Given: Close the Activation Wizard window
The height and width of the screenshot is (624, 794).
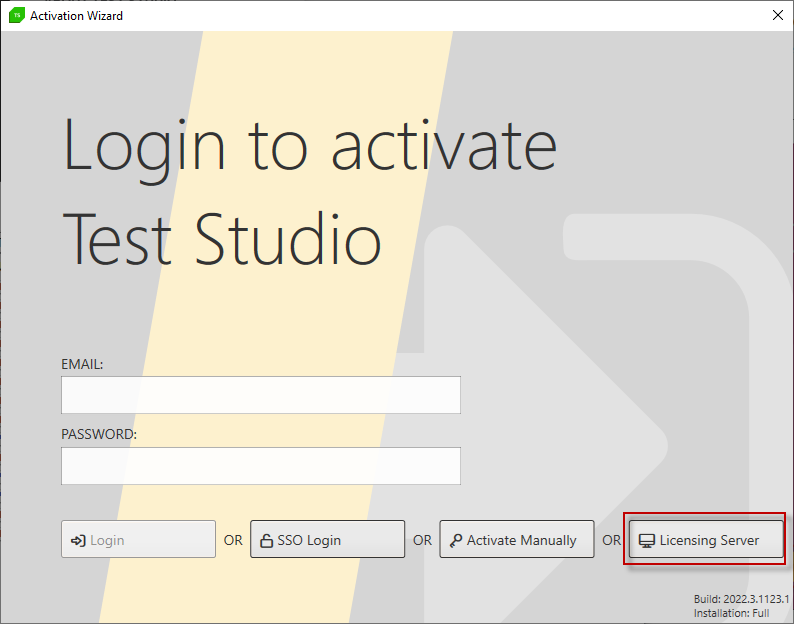Looking at the screenshot, I should 778,15.
